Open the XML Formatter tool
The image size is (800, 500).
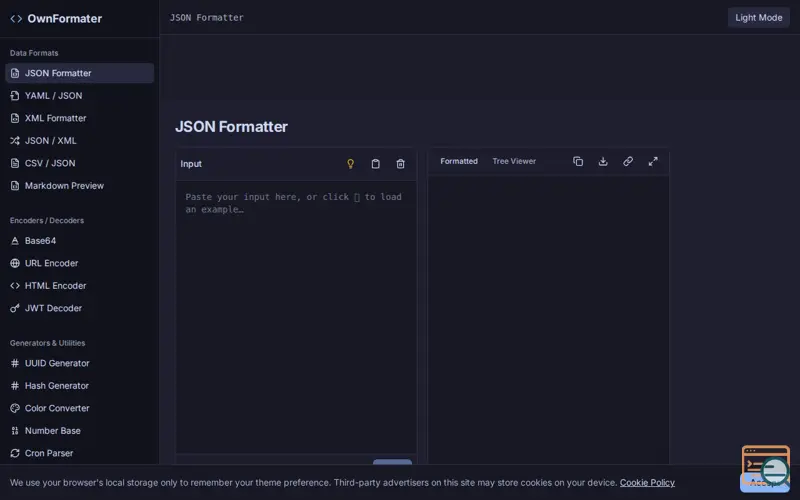coord(80,118)
